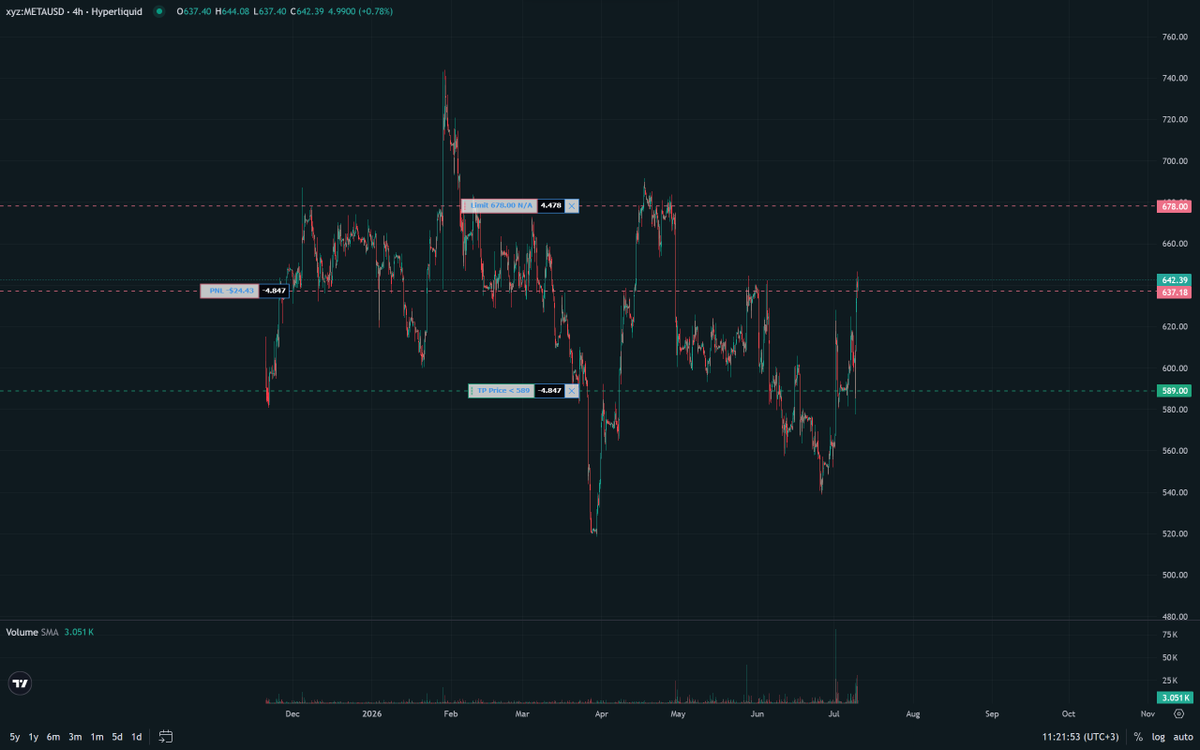Click the 4.478 limit order quantity

pos(551,206)
